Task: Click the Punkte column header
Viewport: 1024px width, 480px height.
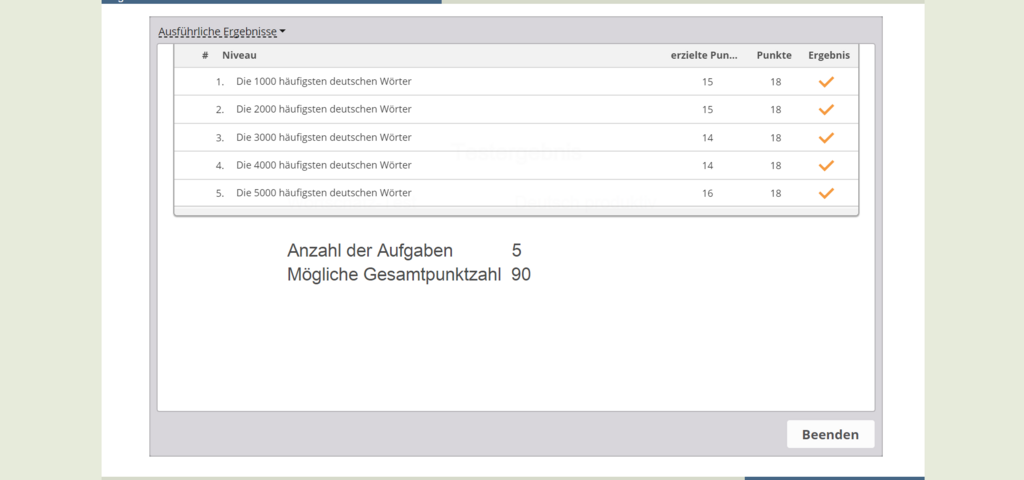Action: (x=774, y=56)
